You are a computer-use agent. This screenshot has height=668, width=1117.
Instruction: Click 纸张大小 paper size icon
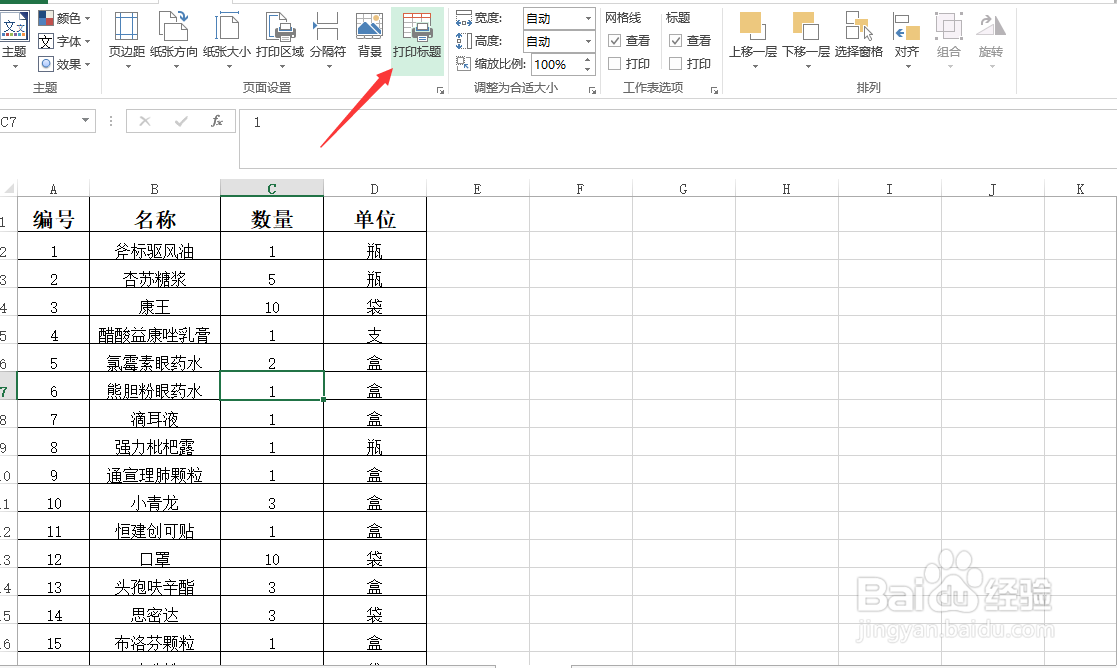coord(227,26)
